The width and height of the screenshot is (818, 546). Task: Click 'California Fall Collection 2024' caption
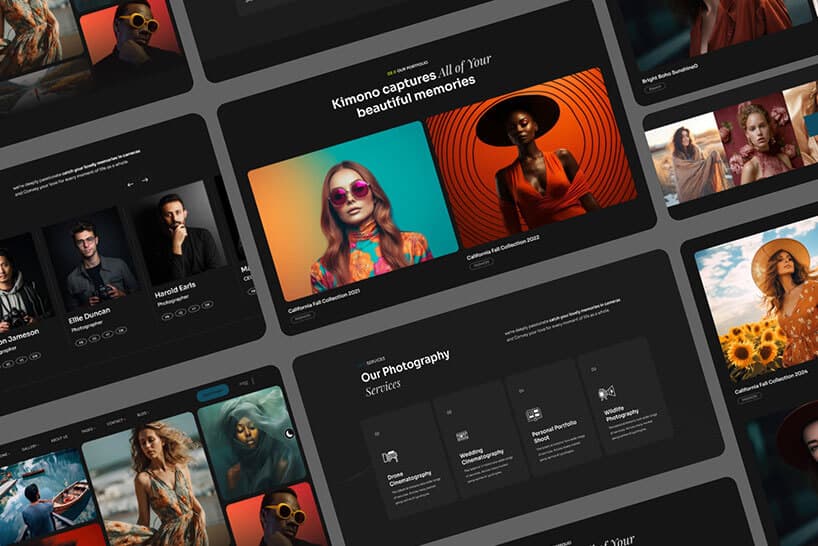pyautogui.click(x=771, y=382)
